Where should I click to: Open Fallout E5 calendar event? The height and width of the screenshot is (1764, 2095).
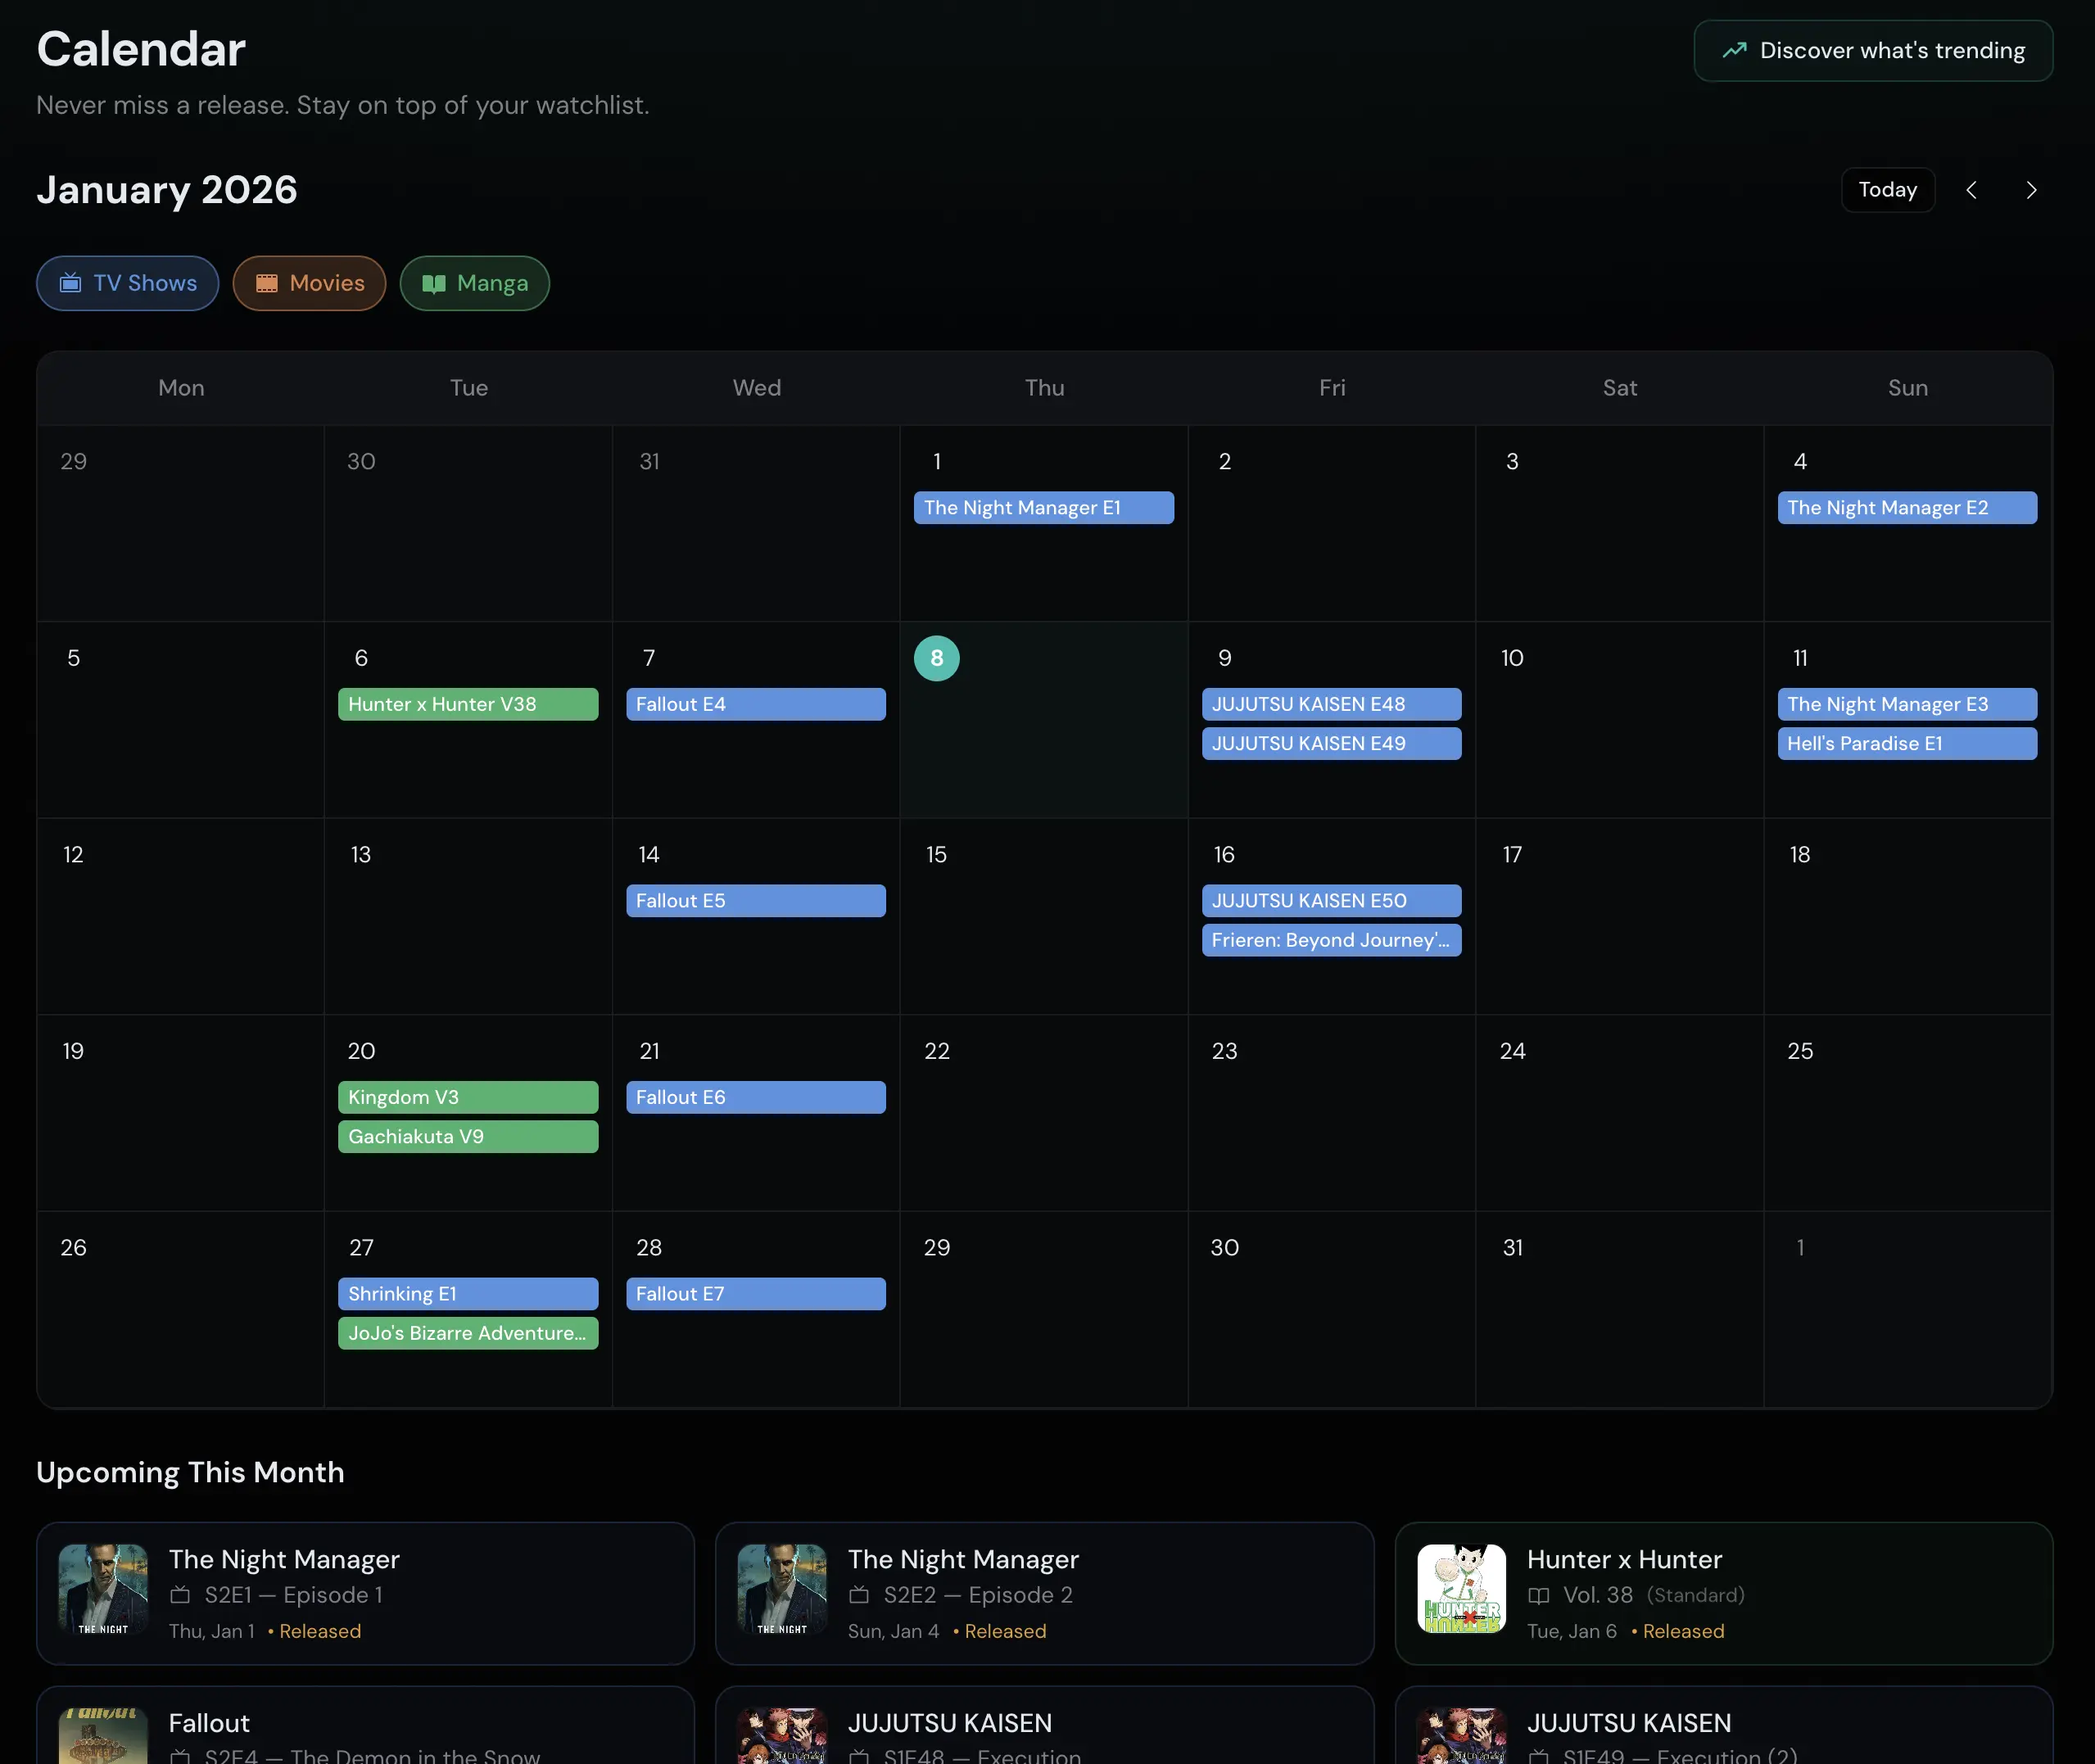pyautogui.click(x=756, y=900)
